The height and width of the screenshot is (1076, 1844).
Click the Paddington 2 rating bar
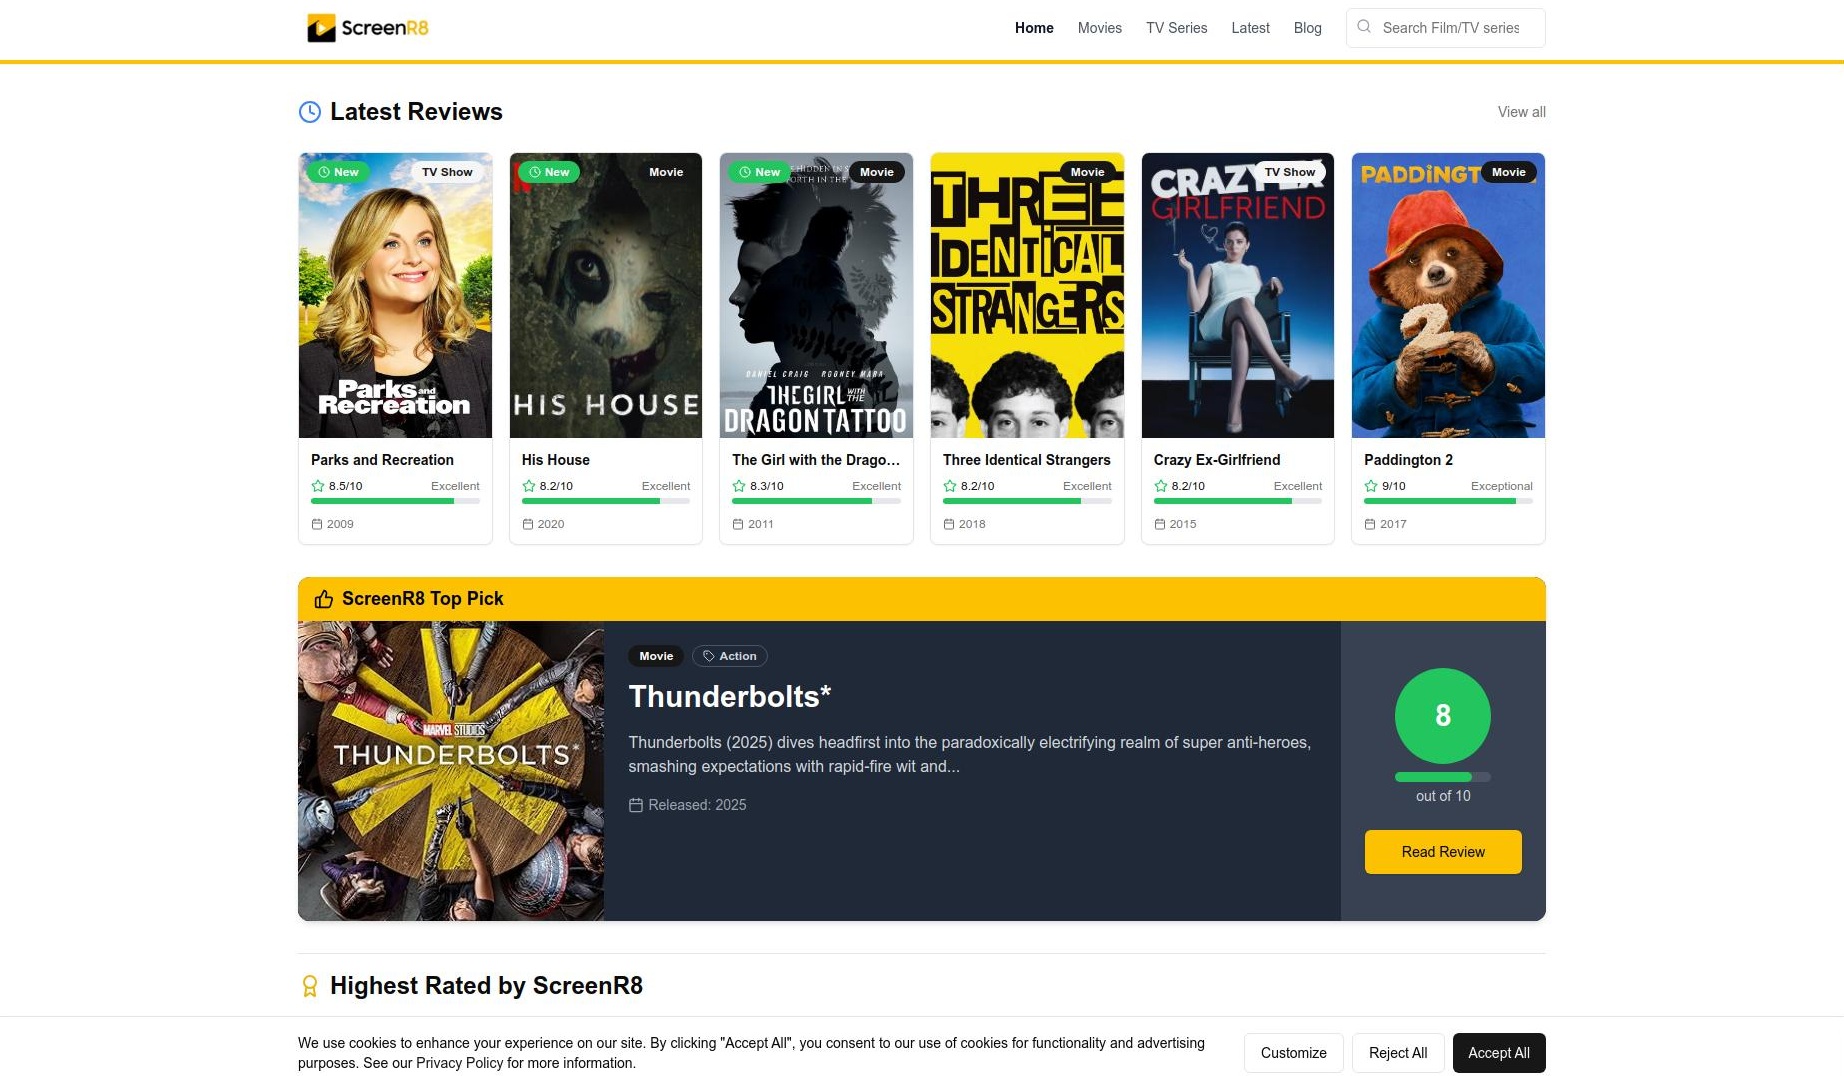pos(1448,501)
